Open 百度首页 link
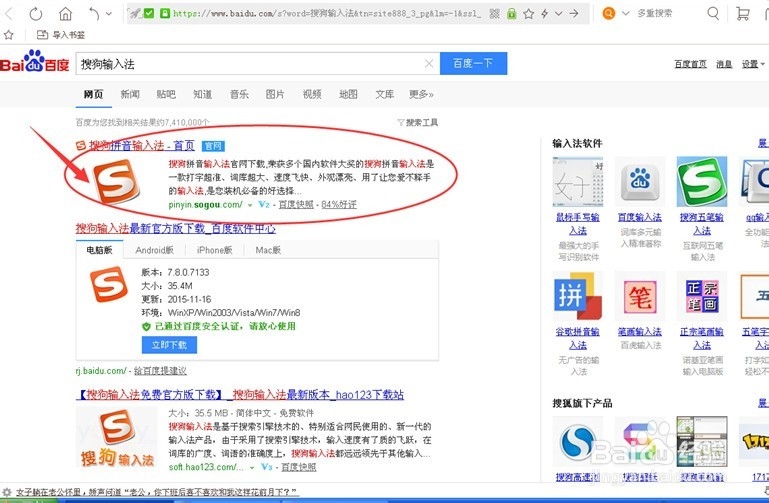Viewport: 769px width, 503px height. click(x=691, y=64)
